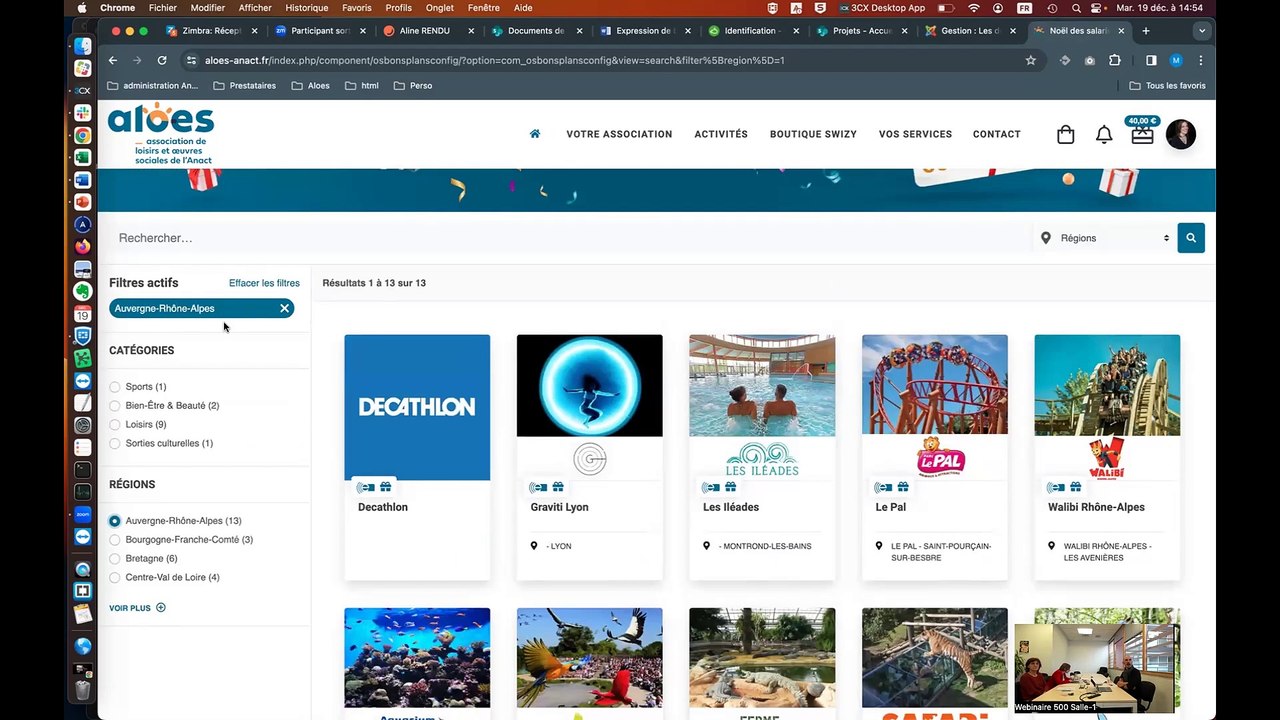Bookmark this page with the star
This screenshot has width=1280, height=720.
click(x=1031, y=60)
